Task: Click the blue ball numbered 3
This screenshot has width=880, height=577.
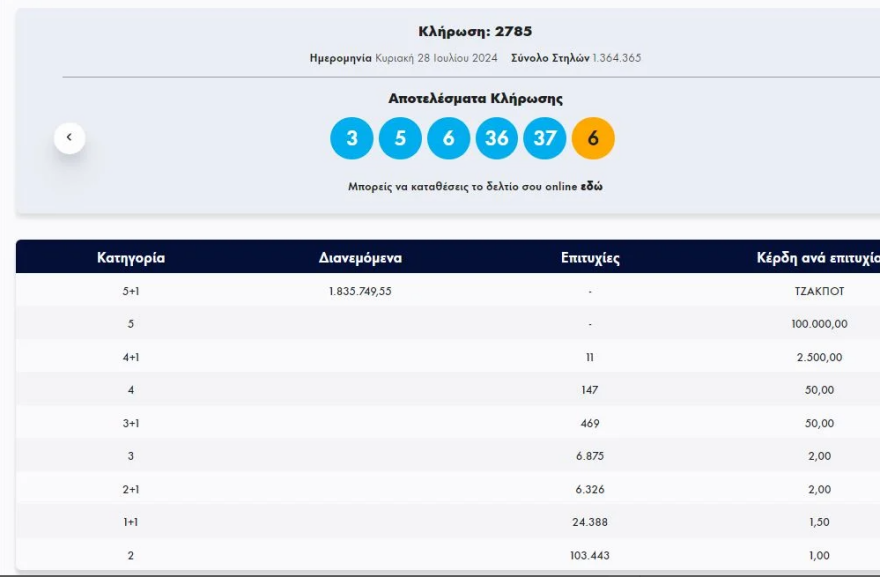Action: 351,138
